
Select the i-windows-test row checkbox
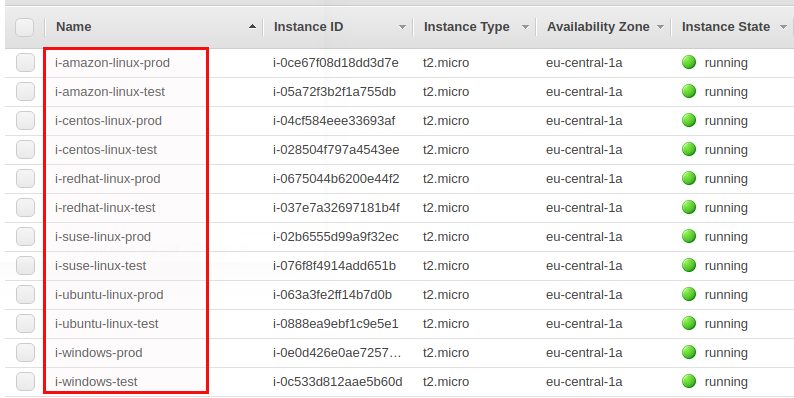[x=25, y=381]
